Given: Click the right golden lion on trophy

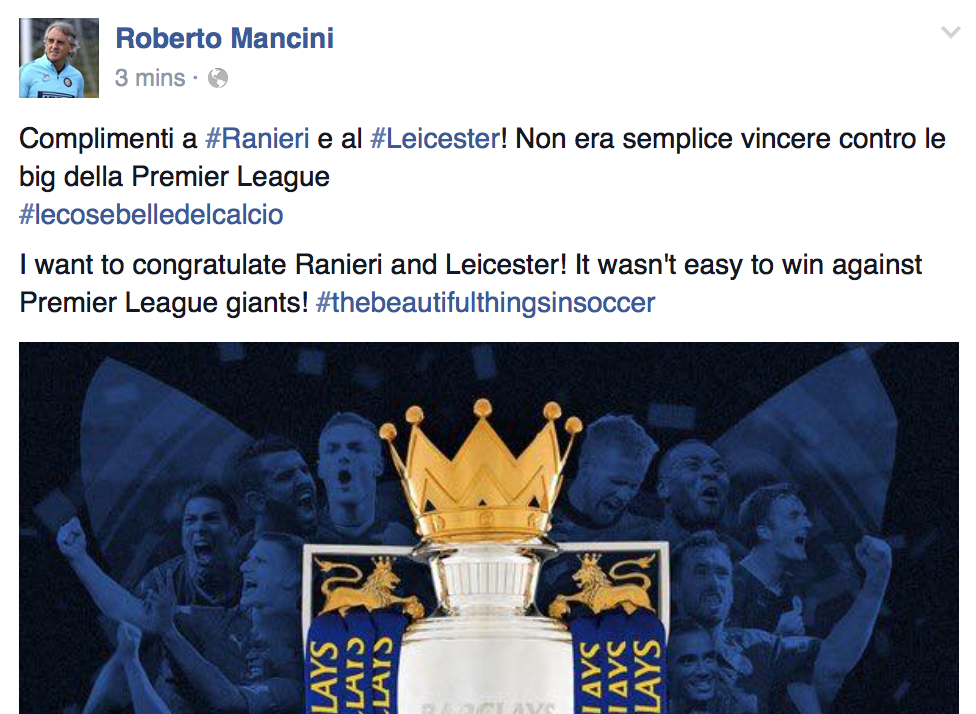Looking at the screenshot, I should click(x=598, y=588).
